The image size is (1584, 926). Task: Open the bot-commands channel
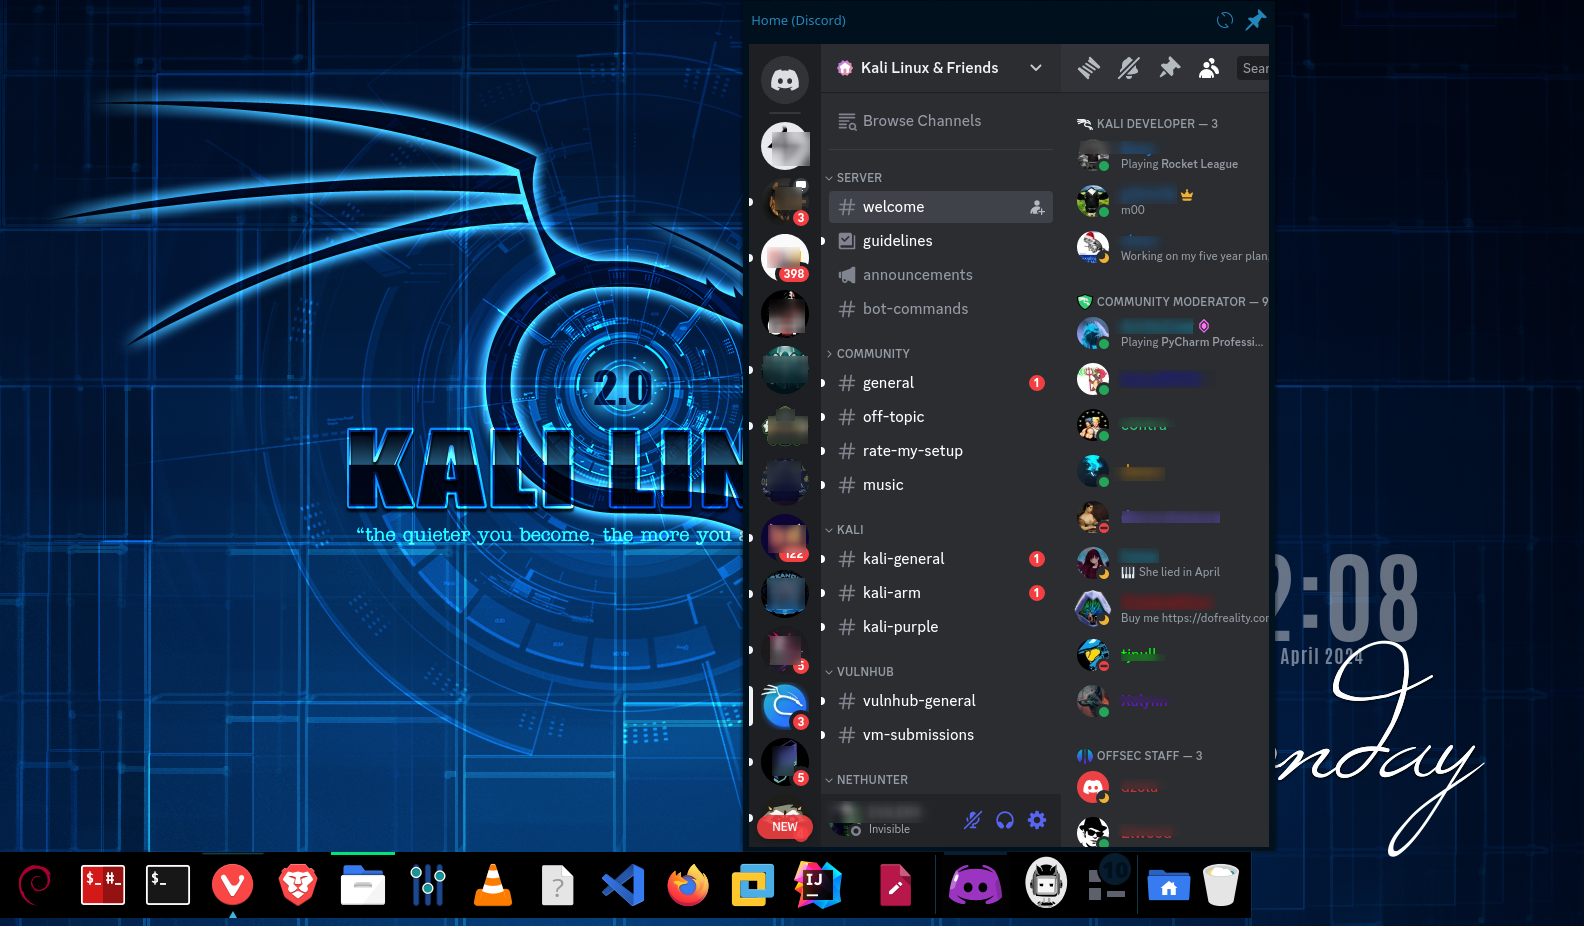[x=941, y=309]
